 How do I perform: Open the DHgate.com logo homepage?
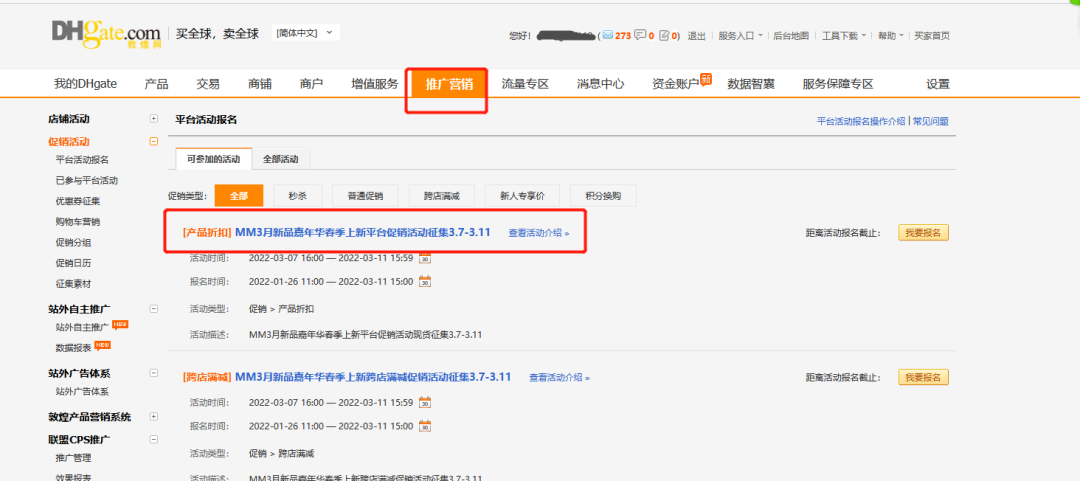click(106, 34)
